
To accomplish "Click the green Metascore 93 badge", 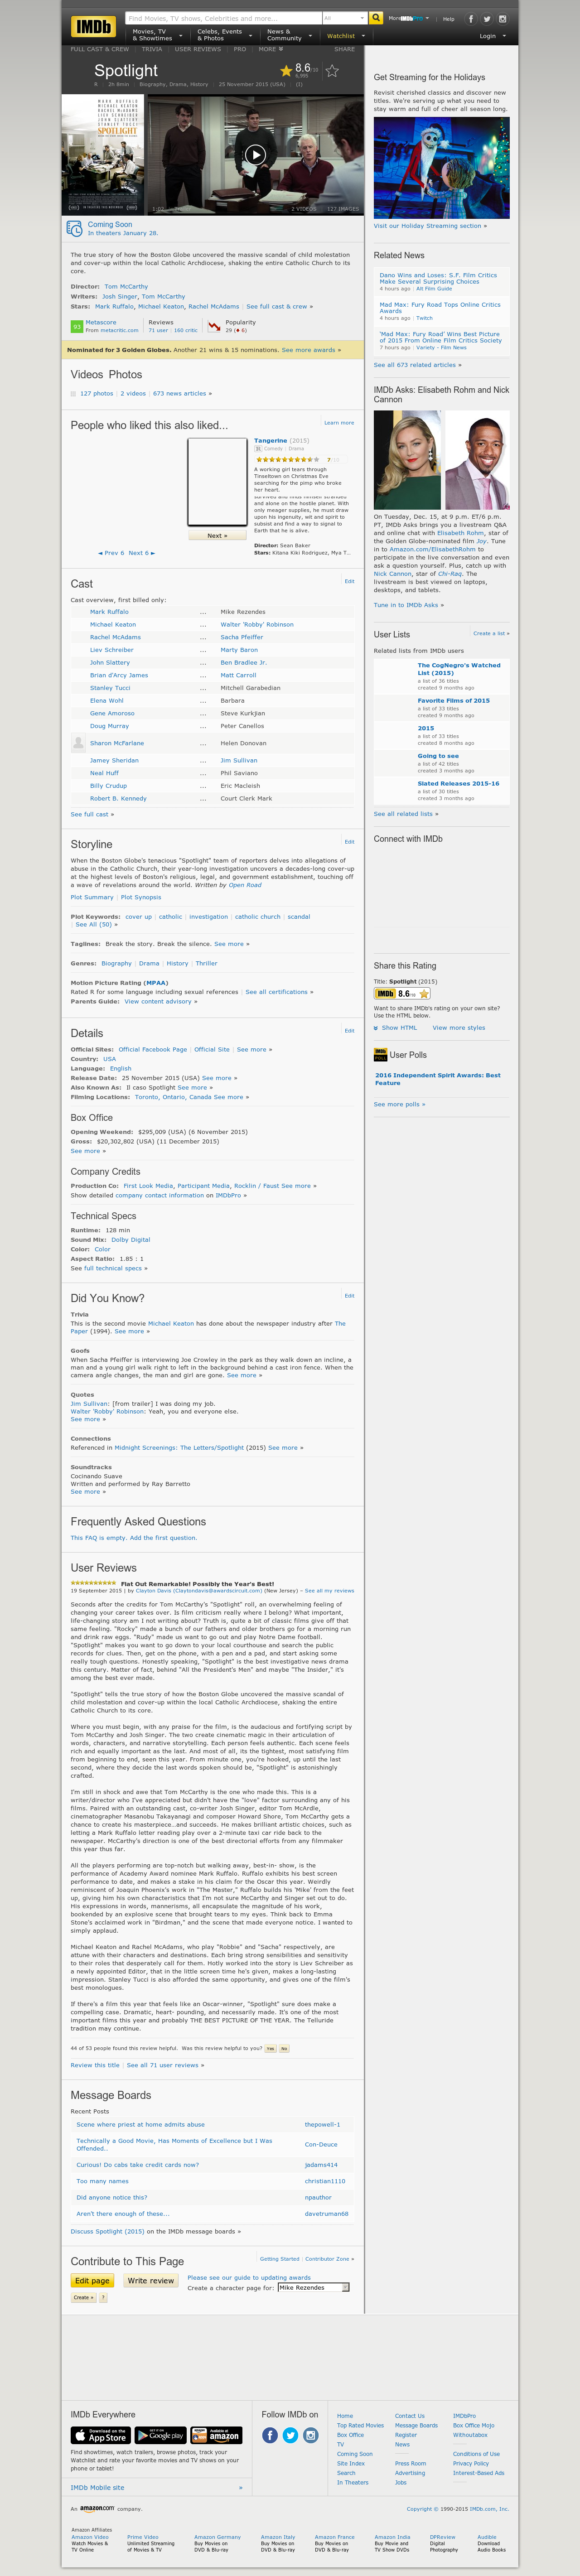I will [77, 326].
